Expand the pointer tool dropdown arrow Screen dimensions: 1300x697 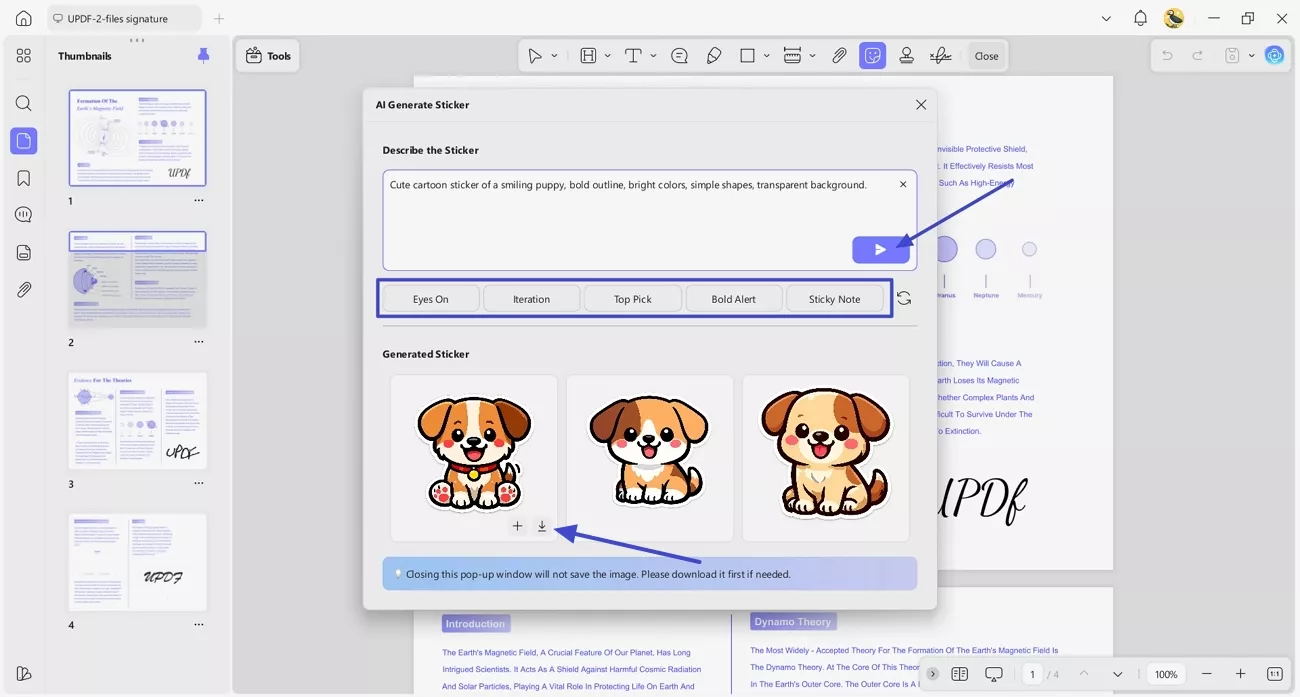point(554,56)
